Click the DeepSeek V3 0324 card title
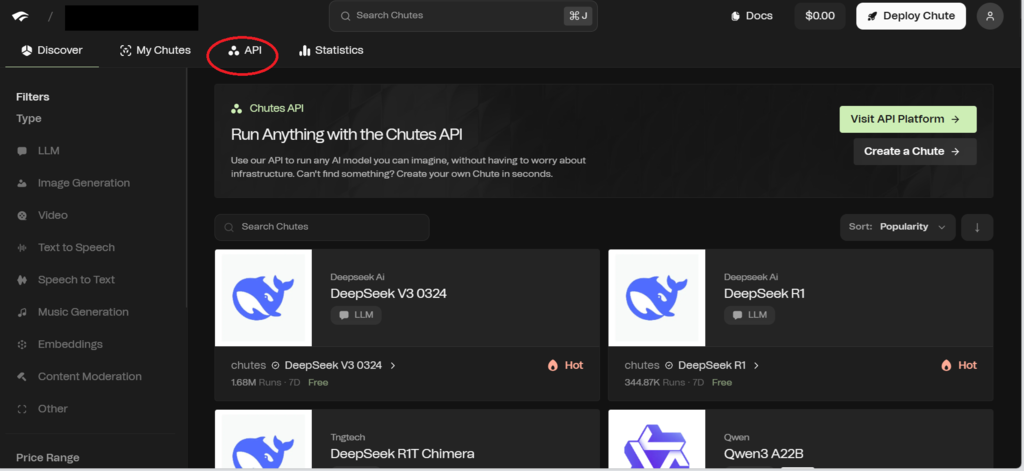Viewport: 1024px width, 471px height. [x=389, y=294]
